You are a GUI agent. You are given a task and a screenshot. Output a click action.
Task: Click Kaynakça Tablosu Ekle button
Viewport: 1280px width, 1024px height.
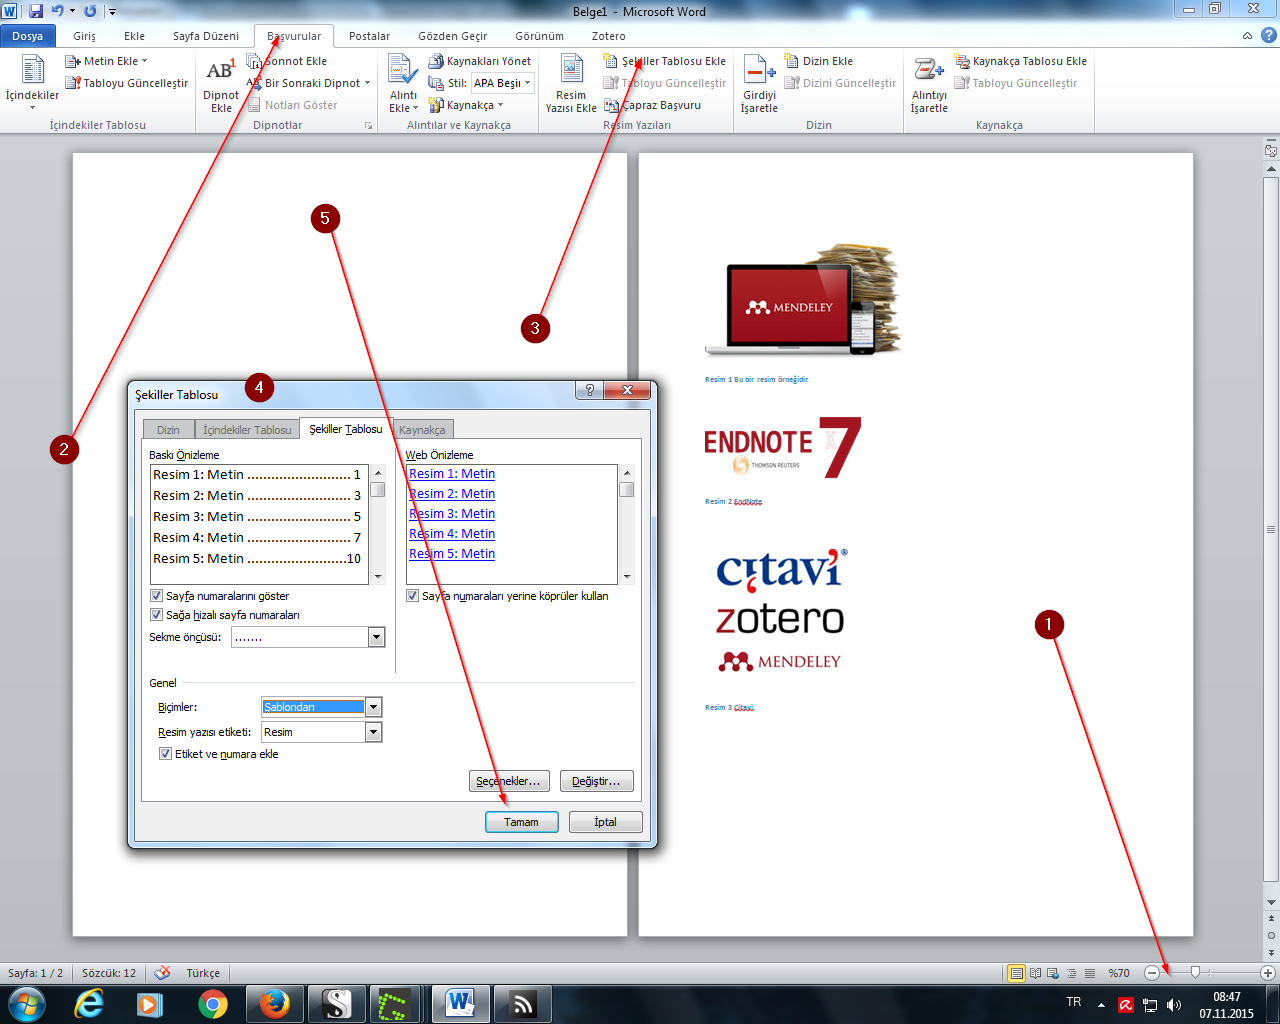click(1021, 61)
